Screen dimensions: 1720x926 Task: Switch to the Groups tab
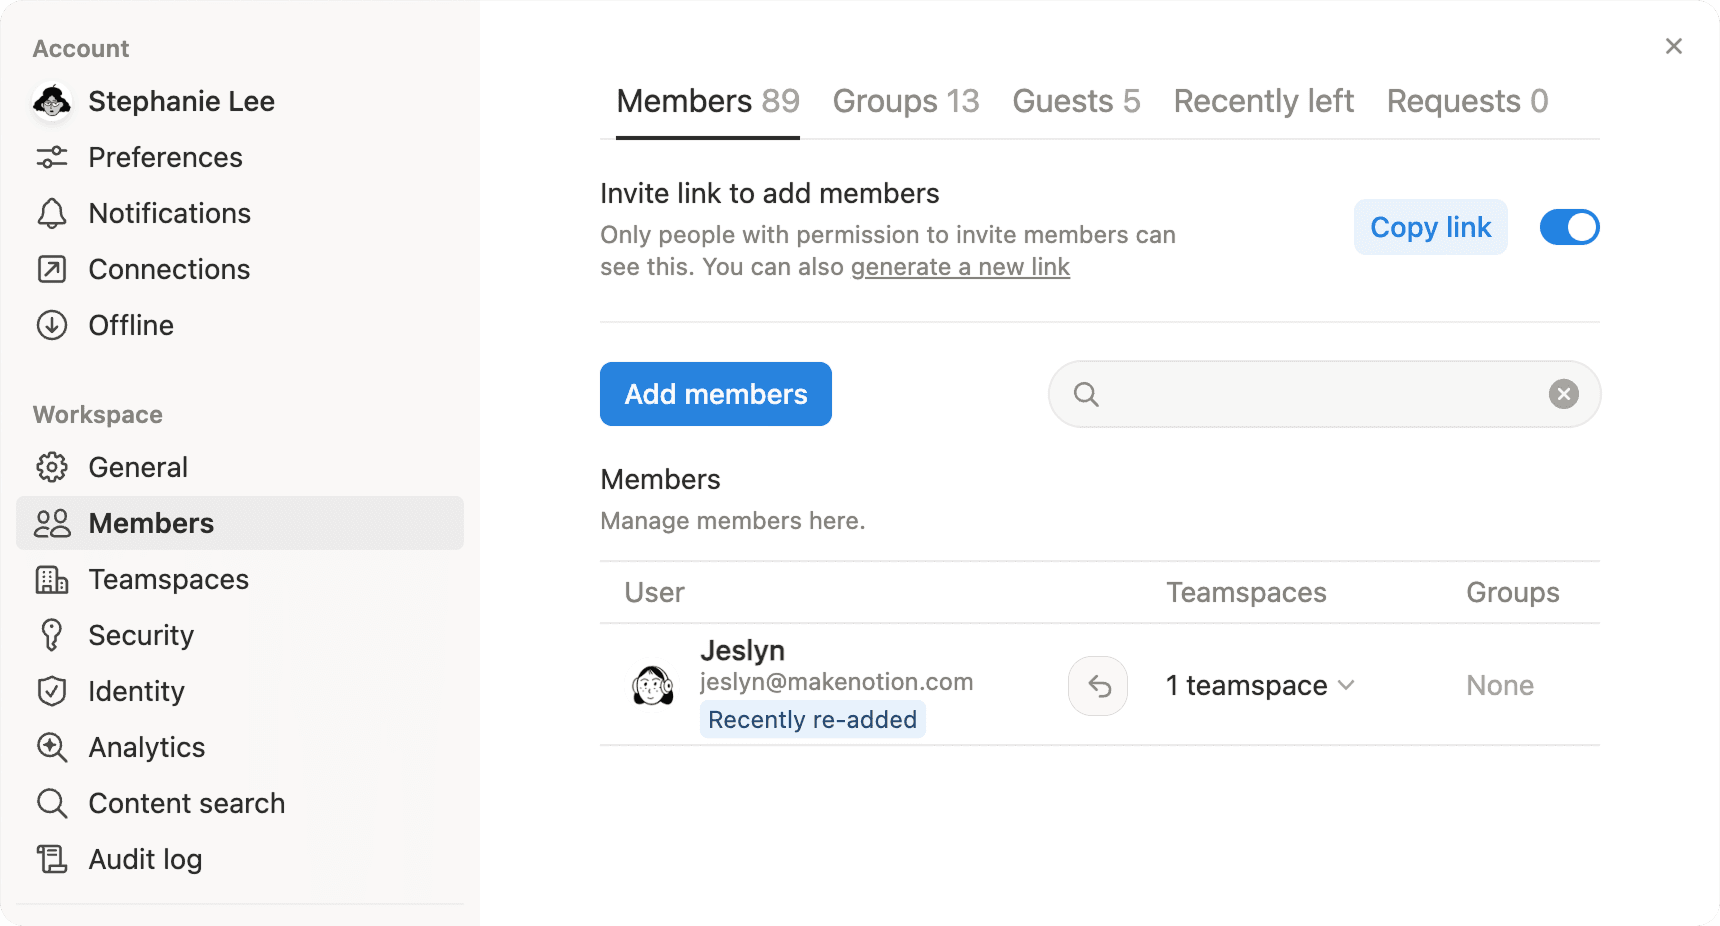tap(905, 101)
